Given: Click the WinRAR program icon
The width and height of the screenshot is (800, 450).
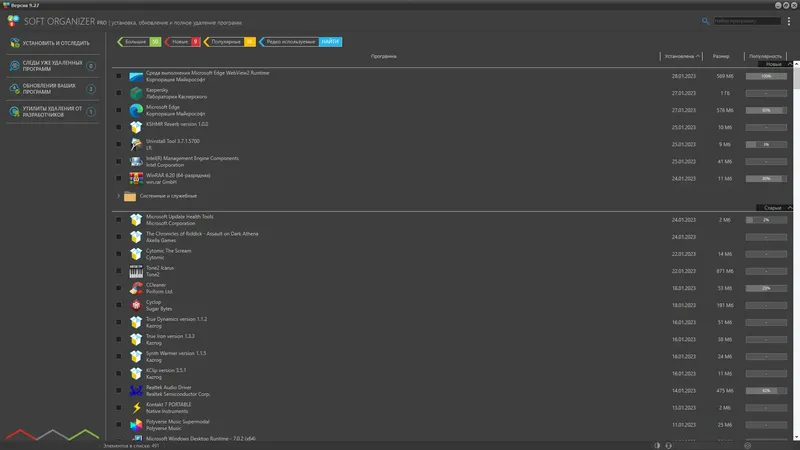Looking at the screenshot, I should [x=136, y=179].
